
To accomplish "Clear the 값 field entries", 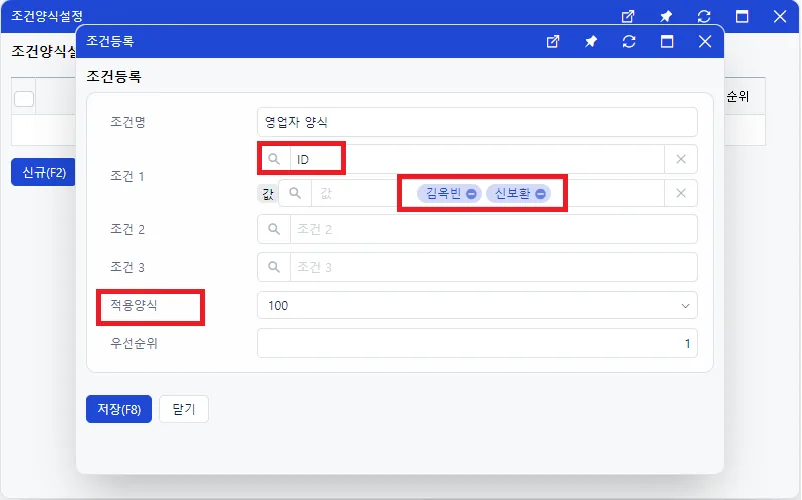I will pos(681,193).
